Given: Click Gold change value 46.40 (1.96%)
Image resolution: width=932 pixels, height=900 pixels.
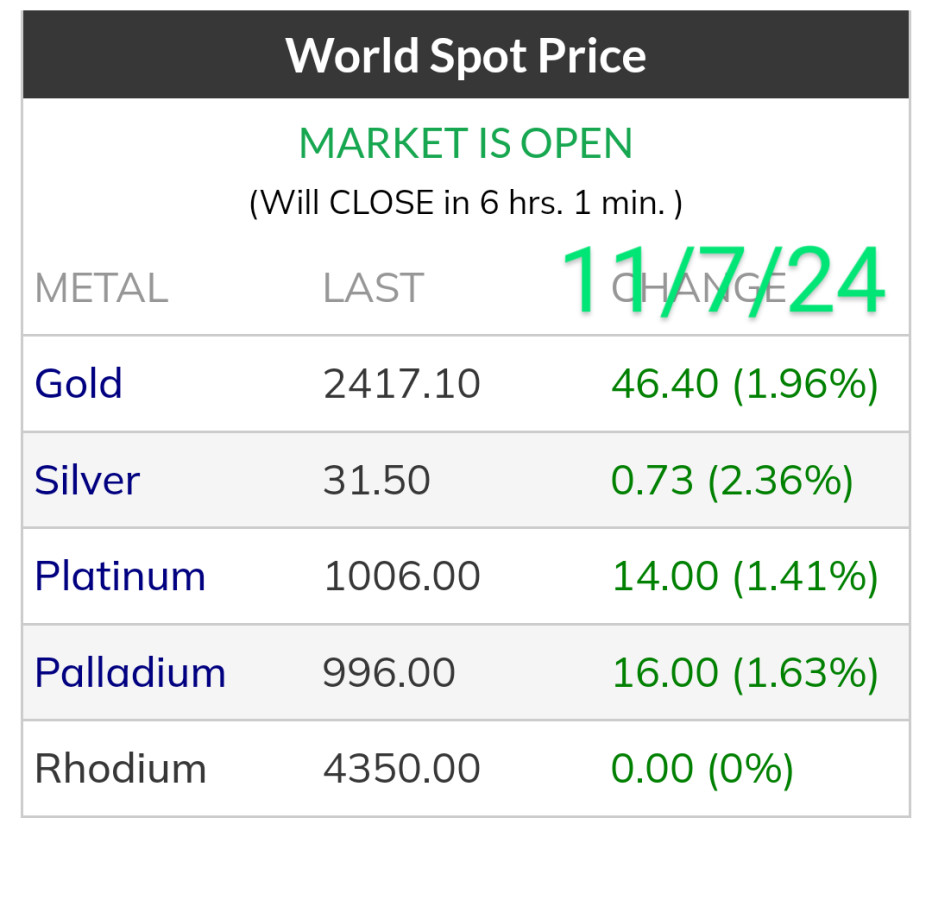Looking at the screenshot, I should (x=745, y=384).
